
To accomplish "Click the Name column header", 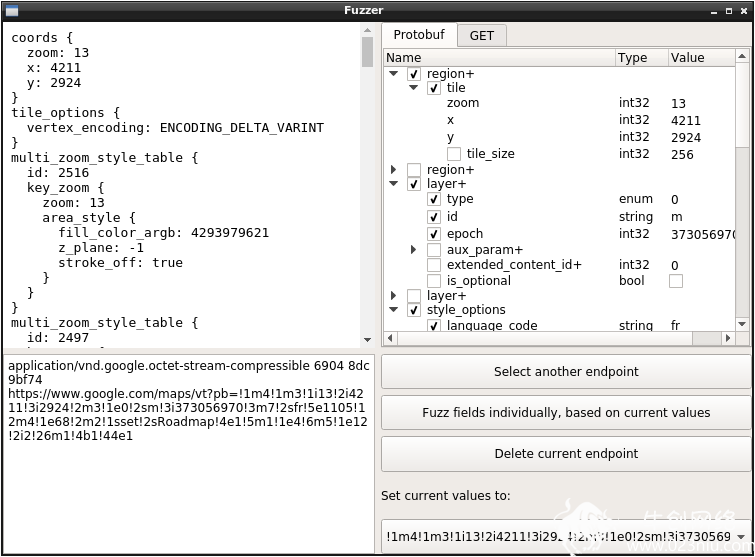I will [499, 58].
